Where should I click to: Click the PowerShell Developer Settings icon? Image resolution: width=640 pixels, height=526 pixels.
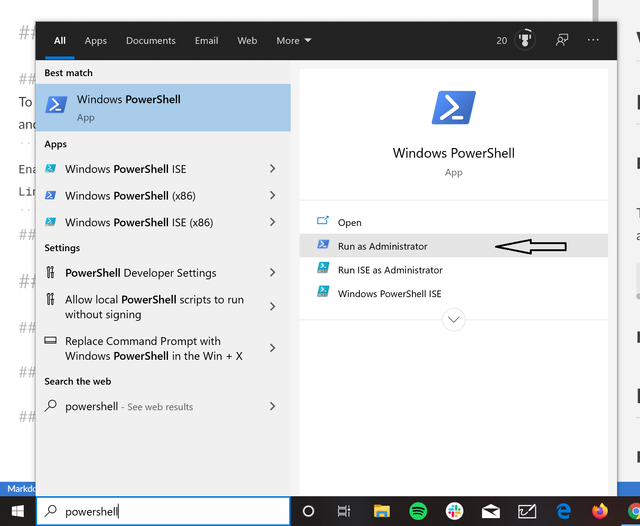tap(50, 272)
